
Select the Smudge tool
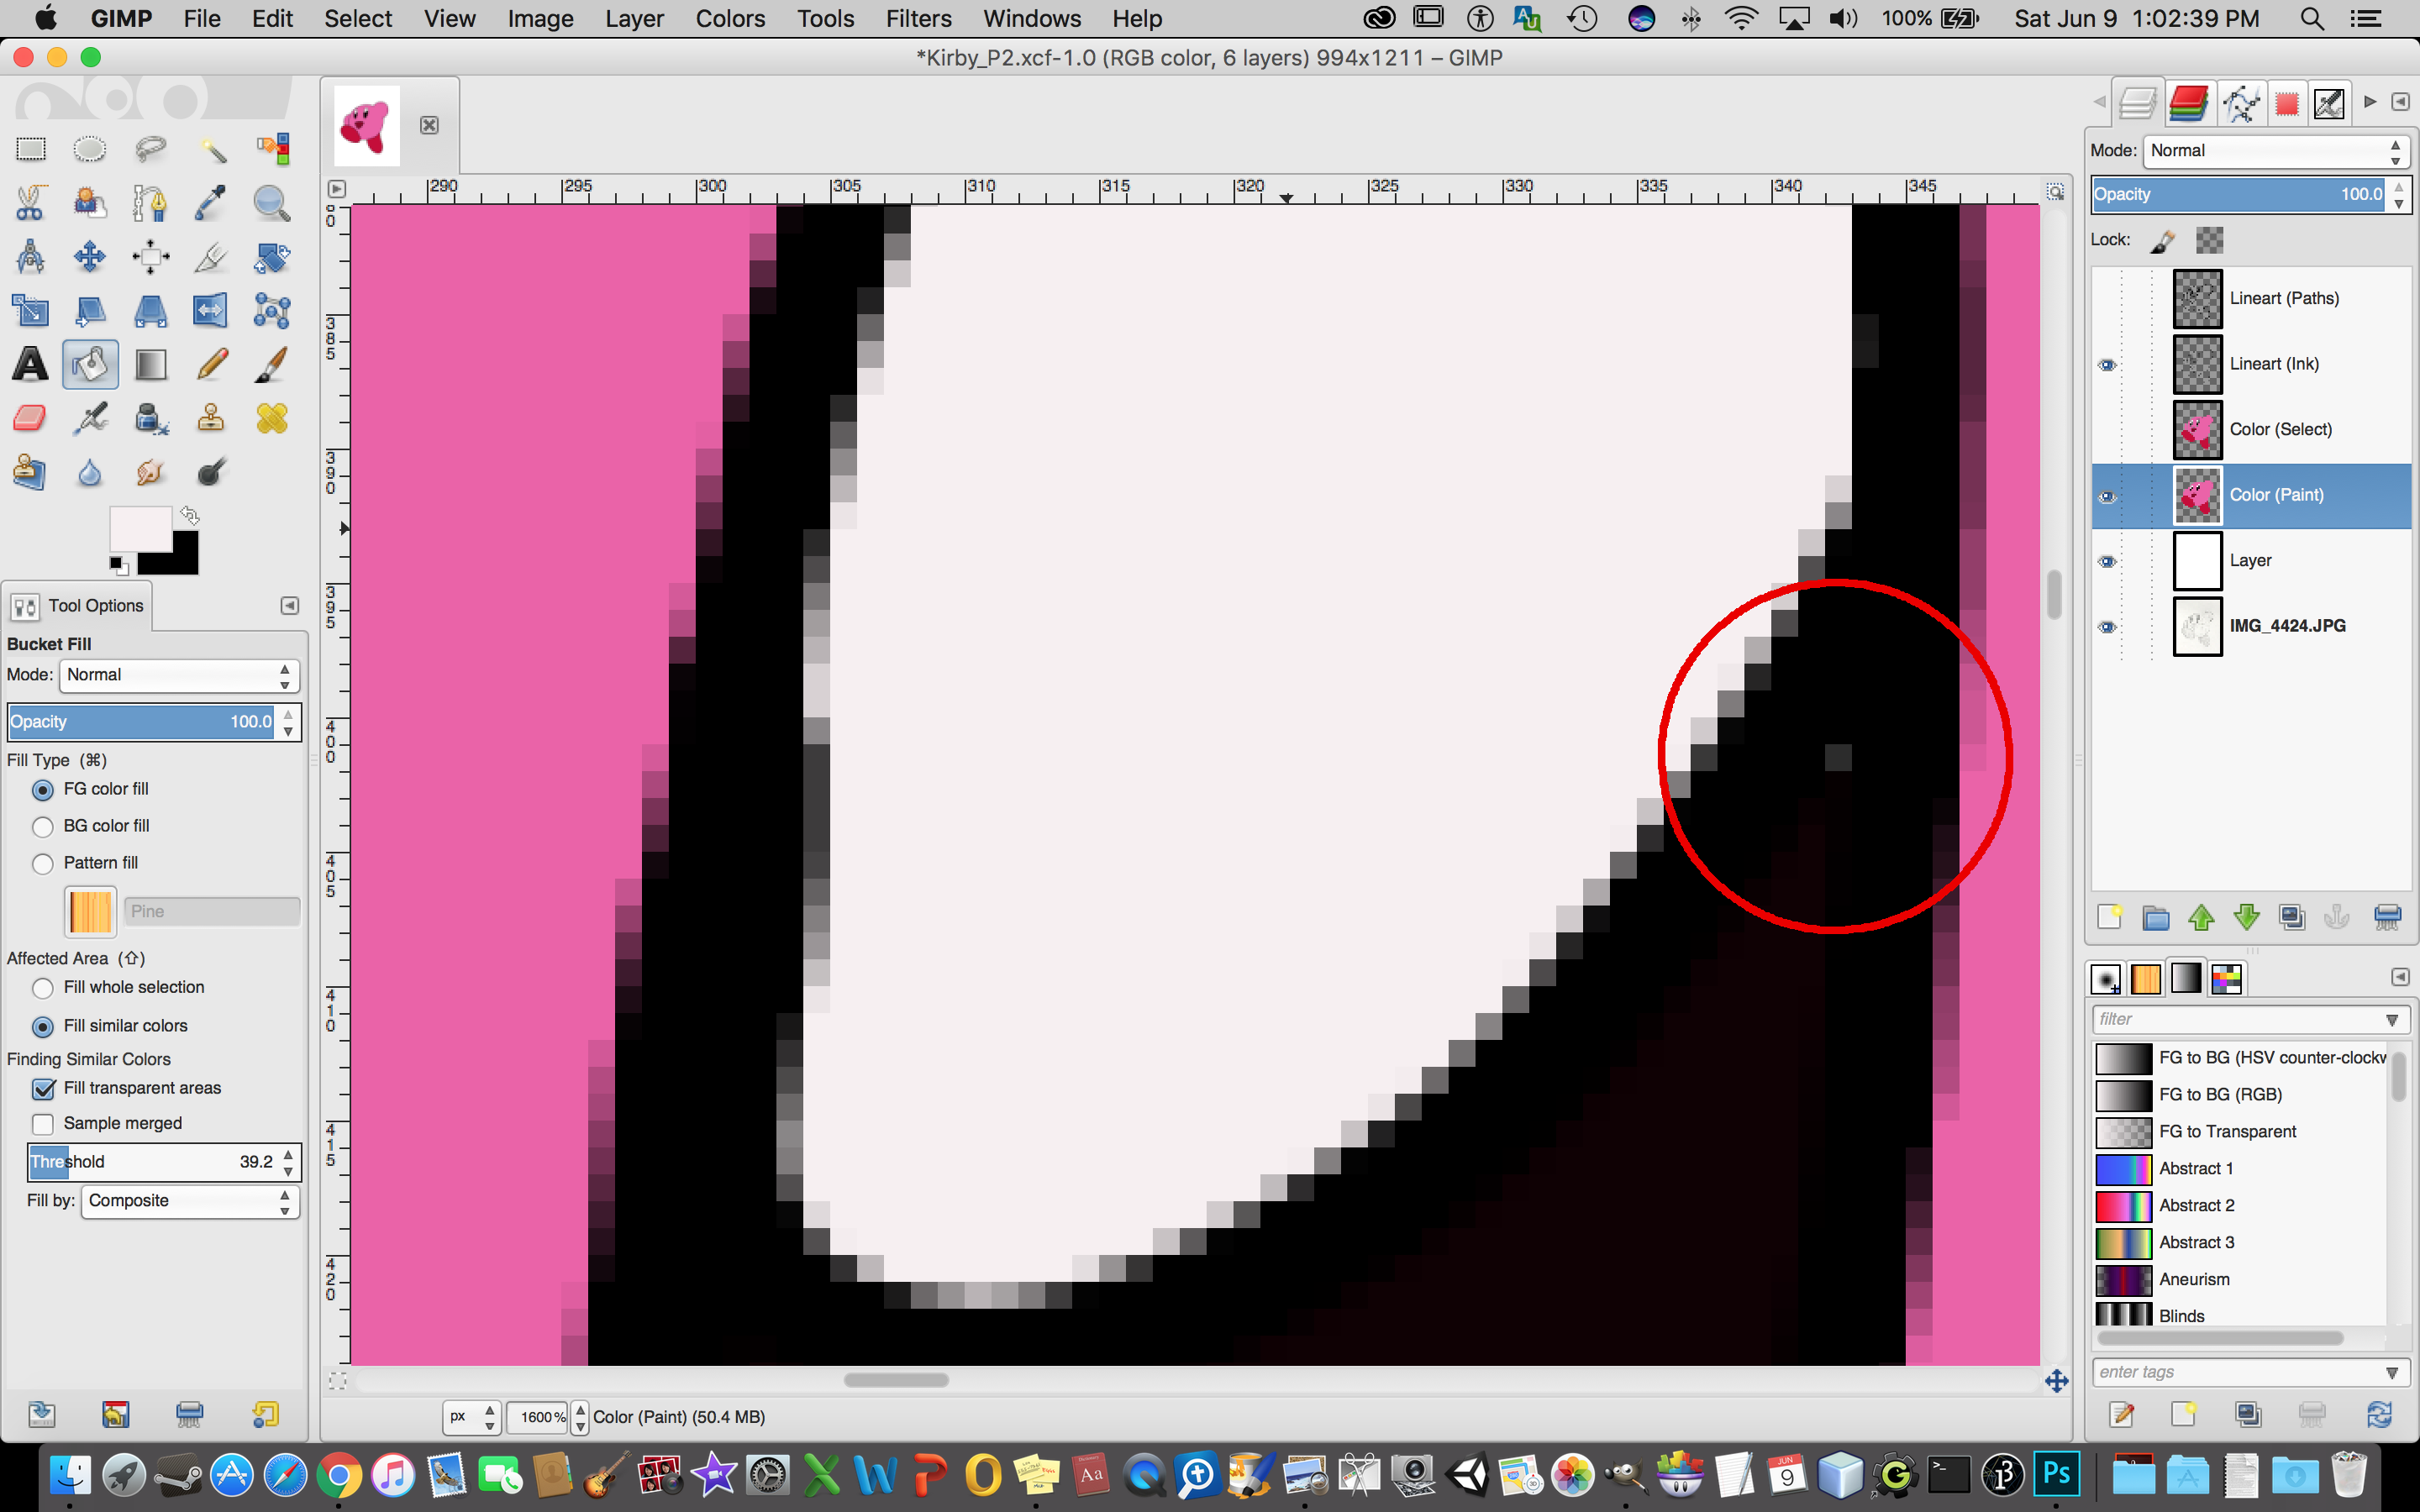(151, 472)
